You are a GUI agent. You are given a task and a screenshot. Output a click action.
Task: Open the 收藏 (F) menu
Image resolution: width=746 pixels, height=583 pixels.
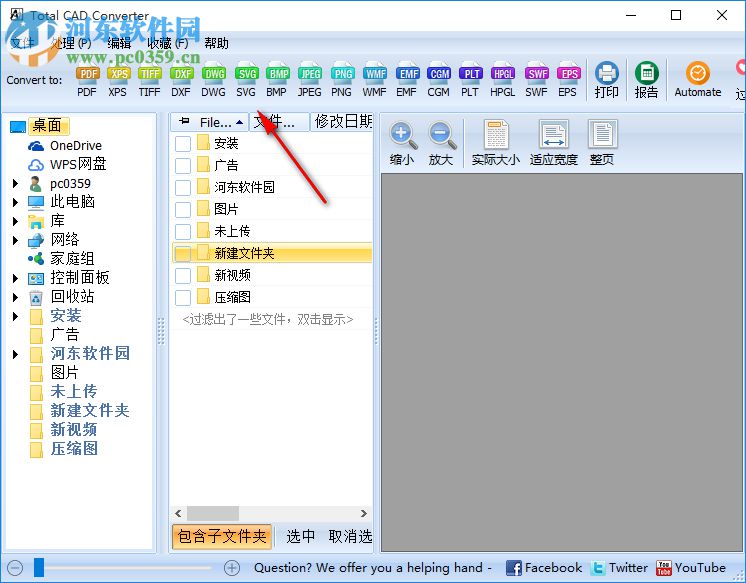[167, 43]
